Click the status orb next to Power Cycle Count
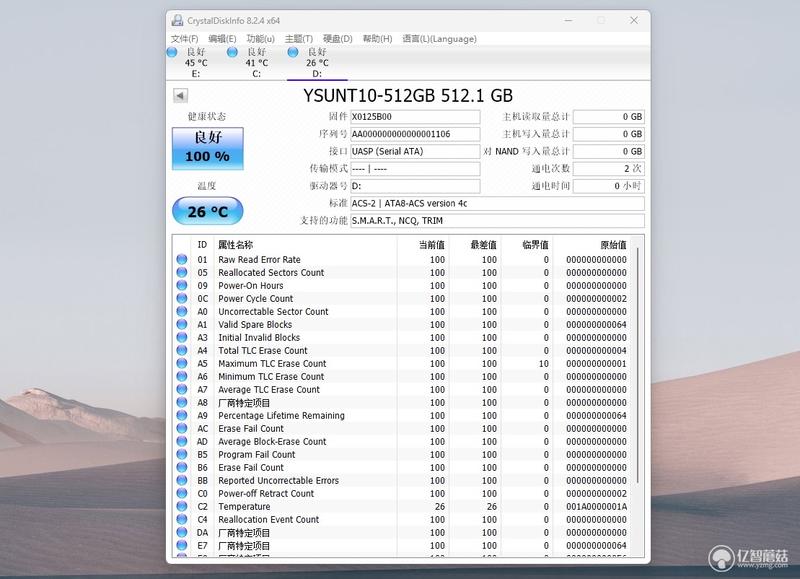Image resolution: width=800 pixels, height=579 pixels. [x=182, y=298]
